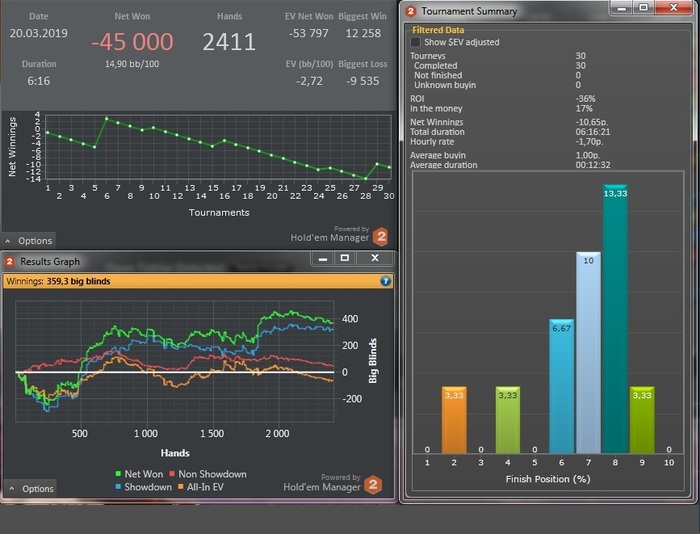Click the blue help icon in Results Graph
Image resolution: width=700 pixels, height=534 pixels.
coord(385,281)
